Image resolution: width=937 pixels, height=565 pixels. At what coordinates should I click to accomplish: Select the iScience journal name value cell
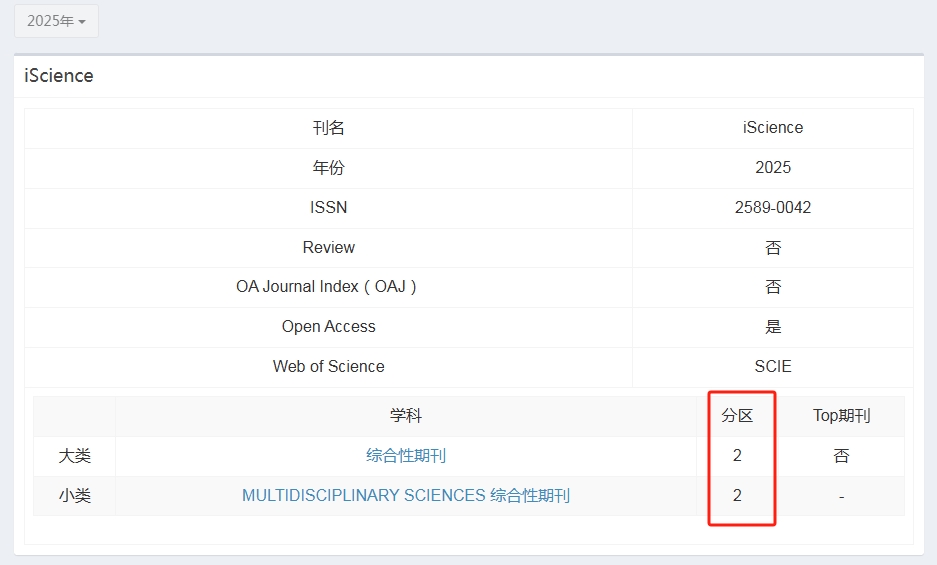point(773,128)
